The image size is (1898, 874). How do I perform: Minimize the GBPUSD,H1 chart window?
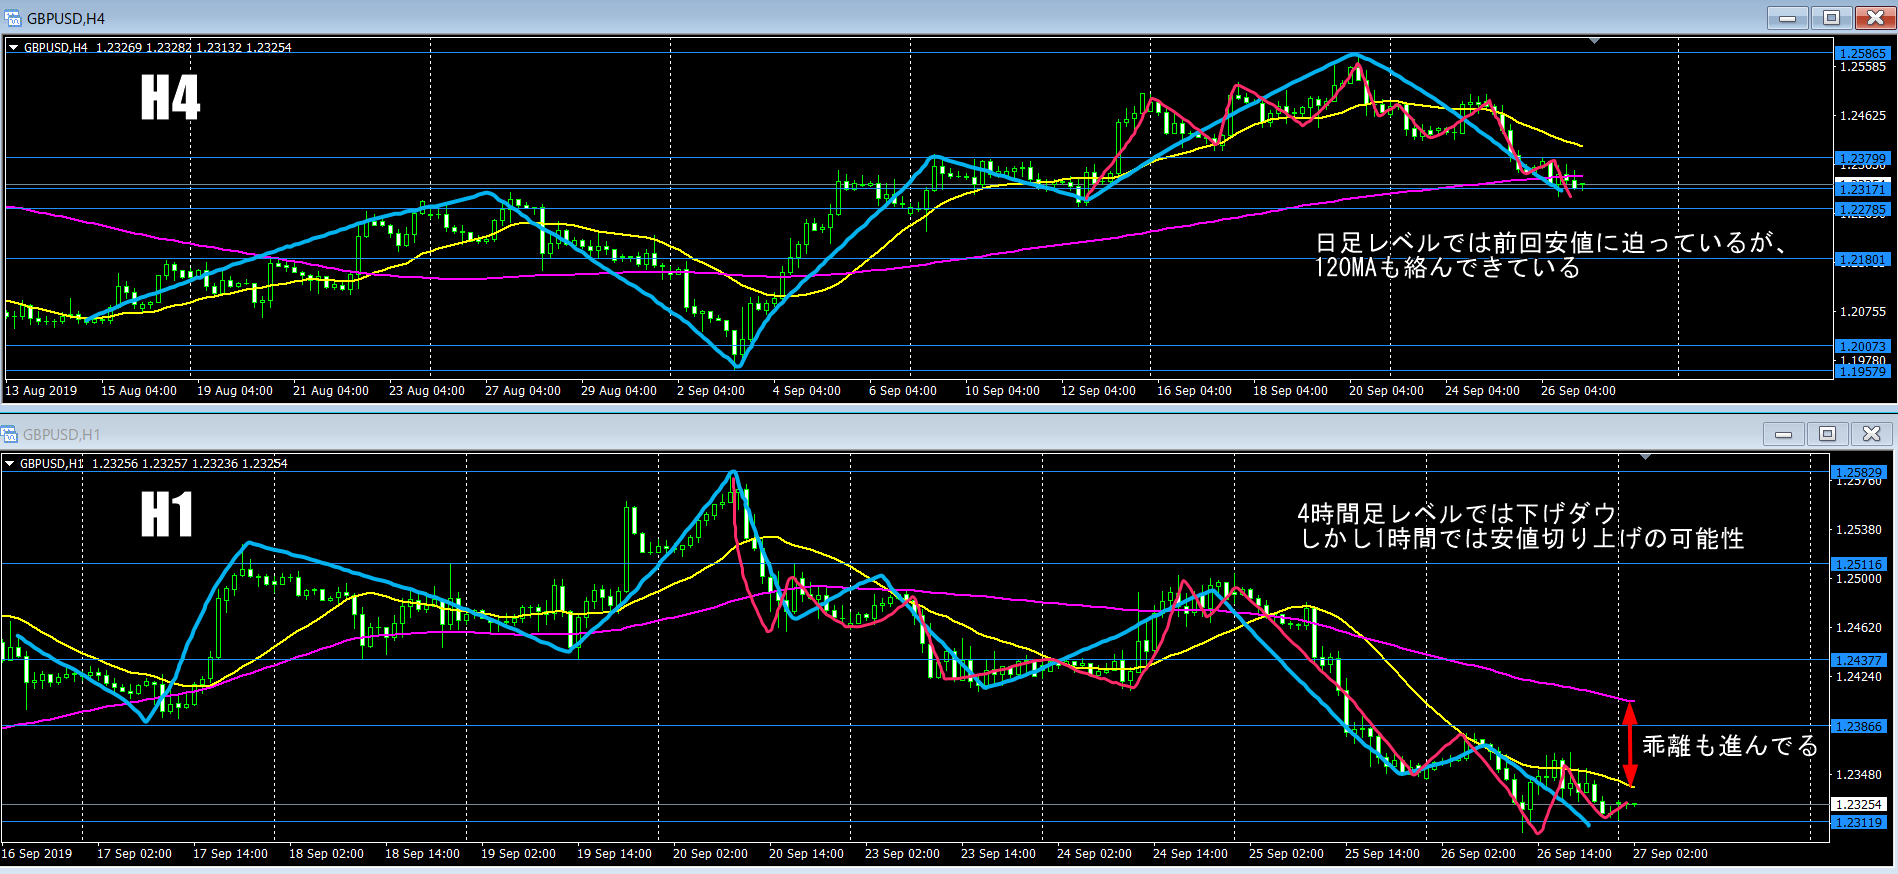coord(1783,434)
